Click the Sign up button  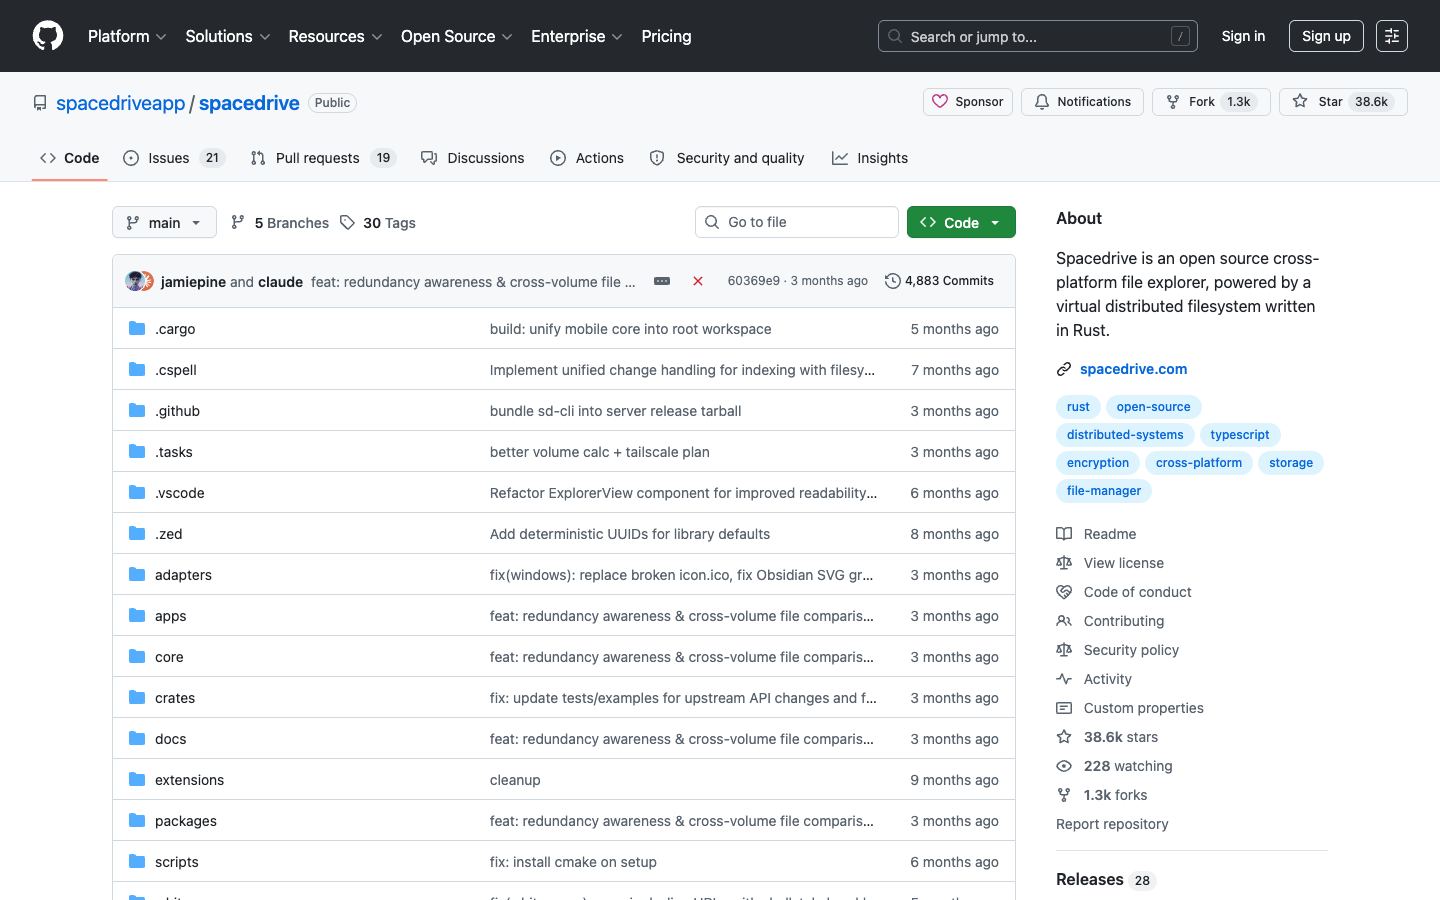1326,36
